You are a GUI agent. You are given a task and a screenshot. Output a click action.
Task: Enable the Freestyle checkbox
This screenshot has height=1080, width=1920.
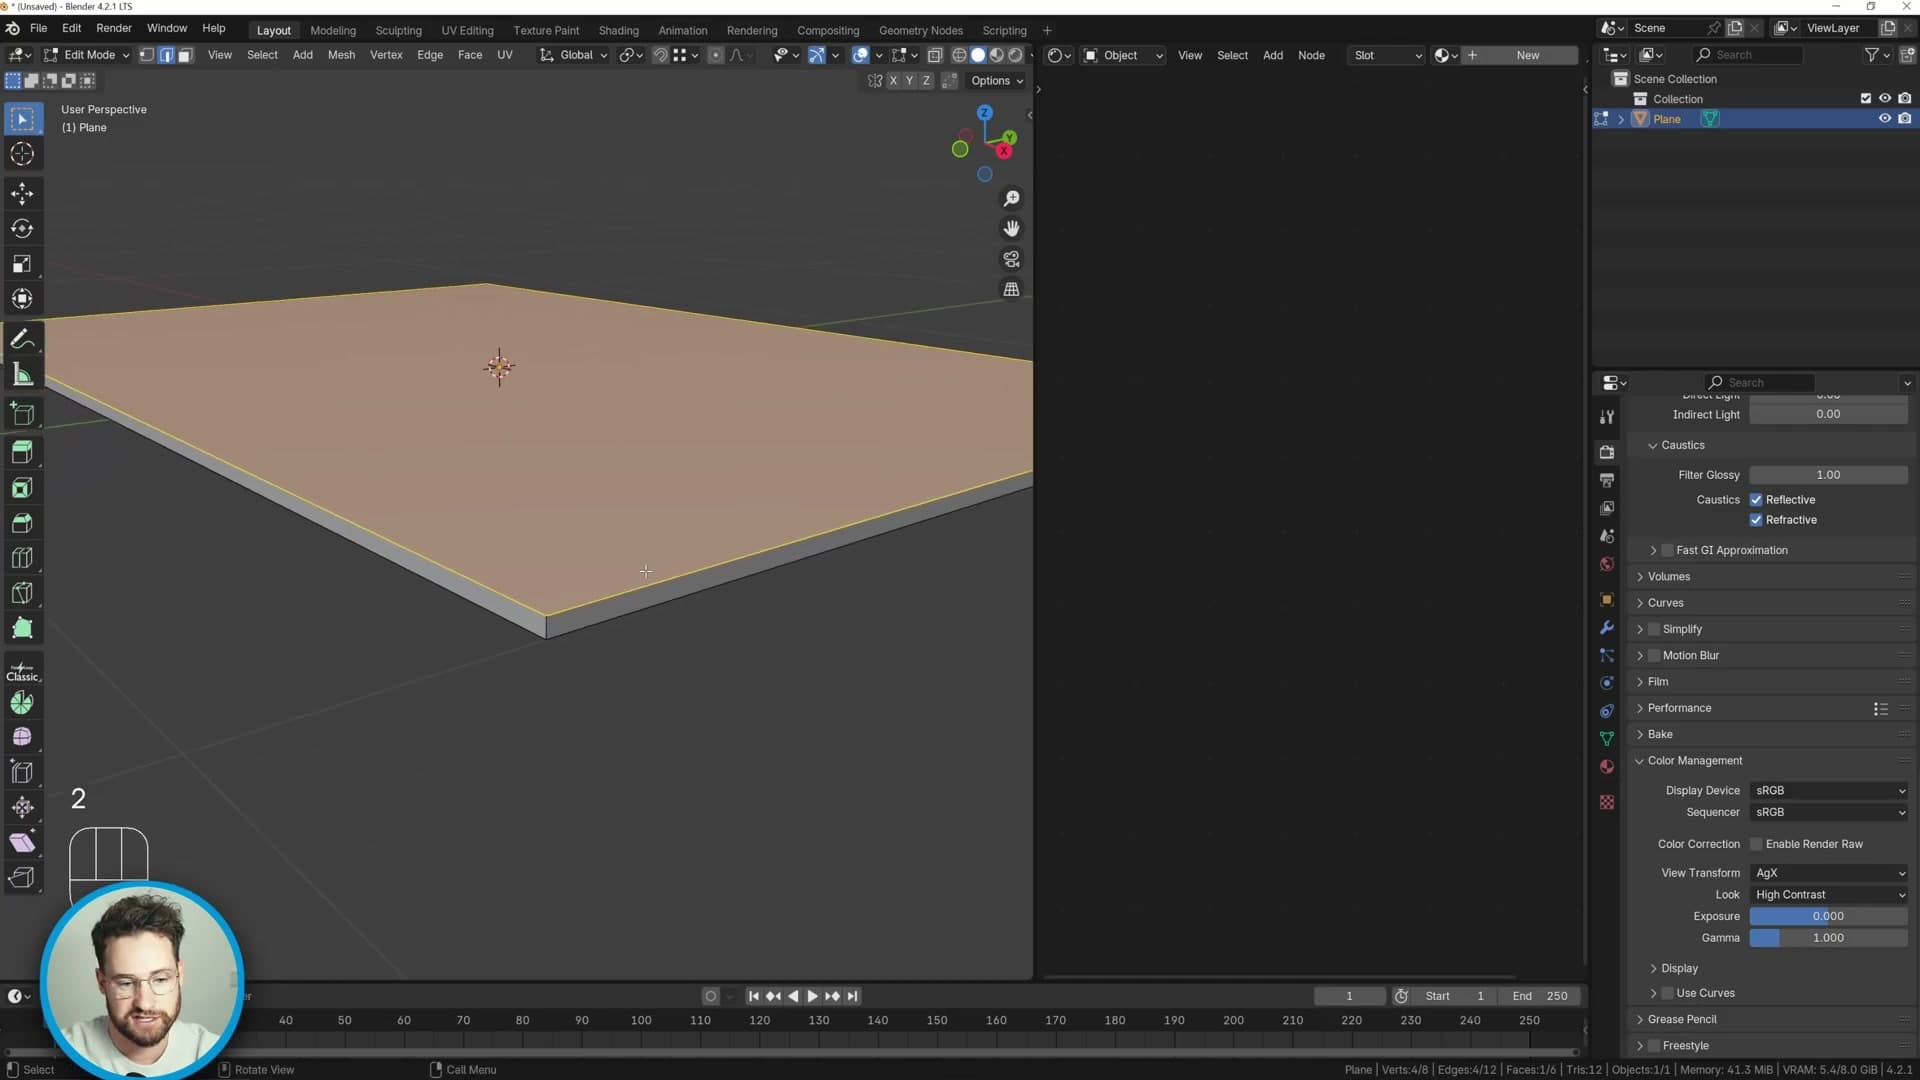click(x=1654, y=1046)
